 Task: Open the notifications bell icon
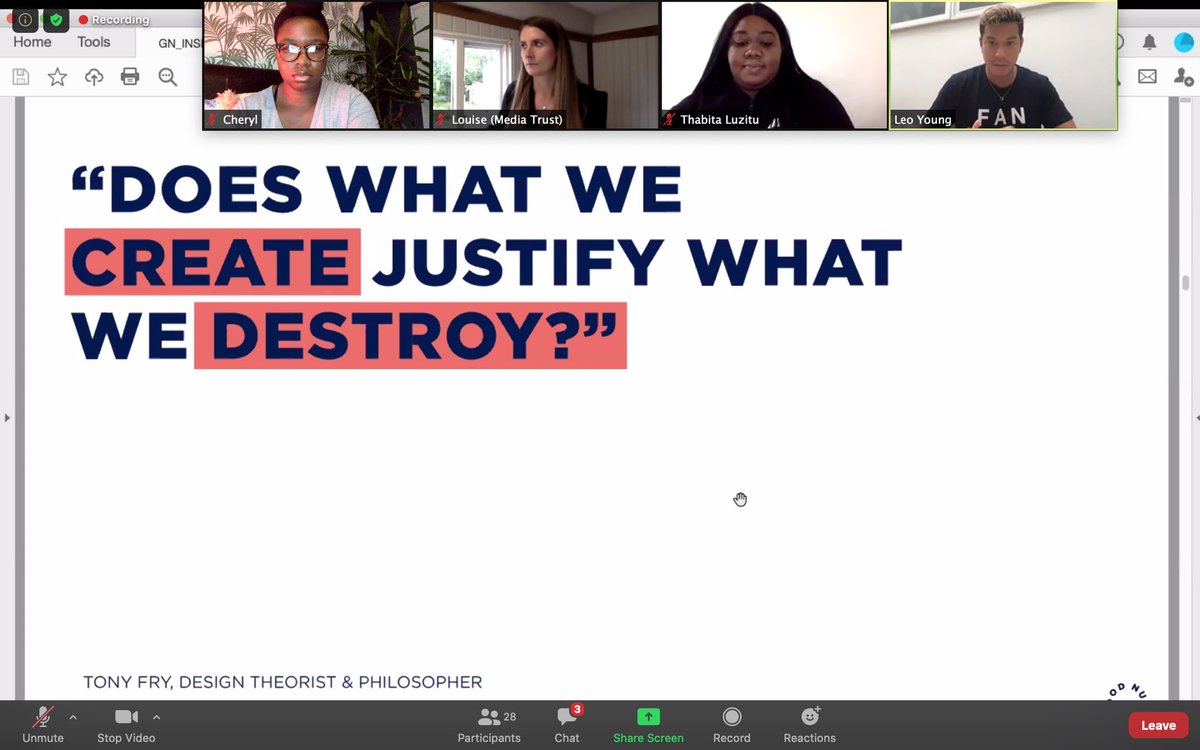coord(1150,42)
